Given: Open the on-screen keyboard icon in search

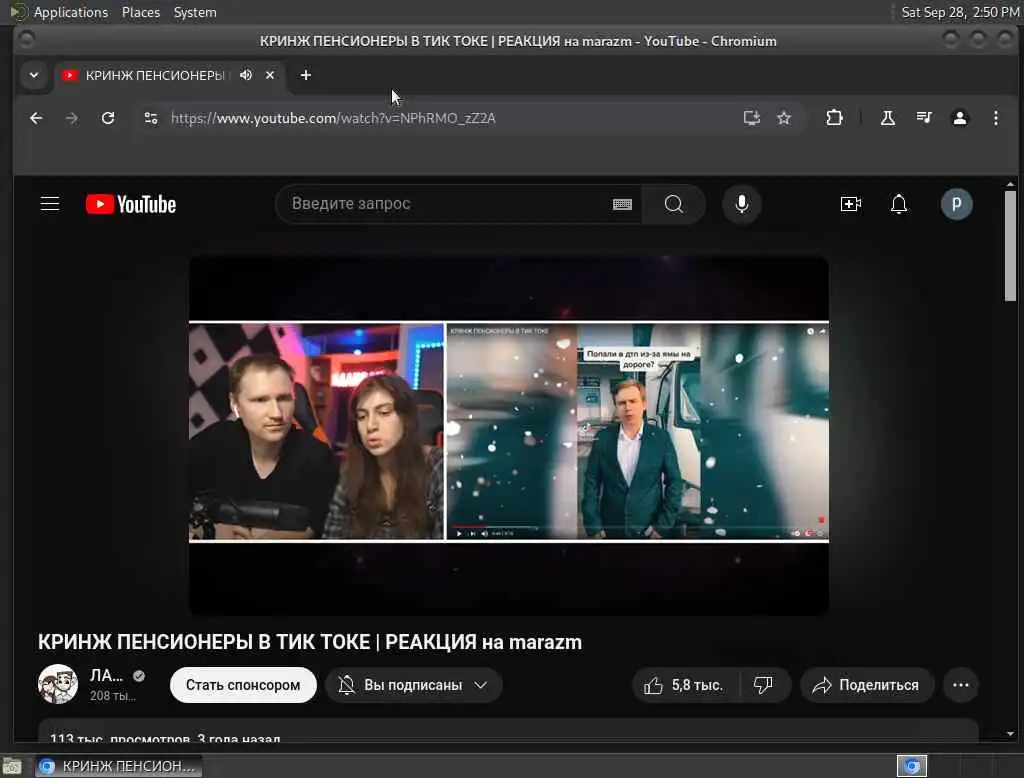Looking at the screenshot, I should (622, 204).
